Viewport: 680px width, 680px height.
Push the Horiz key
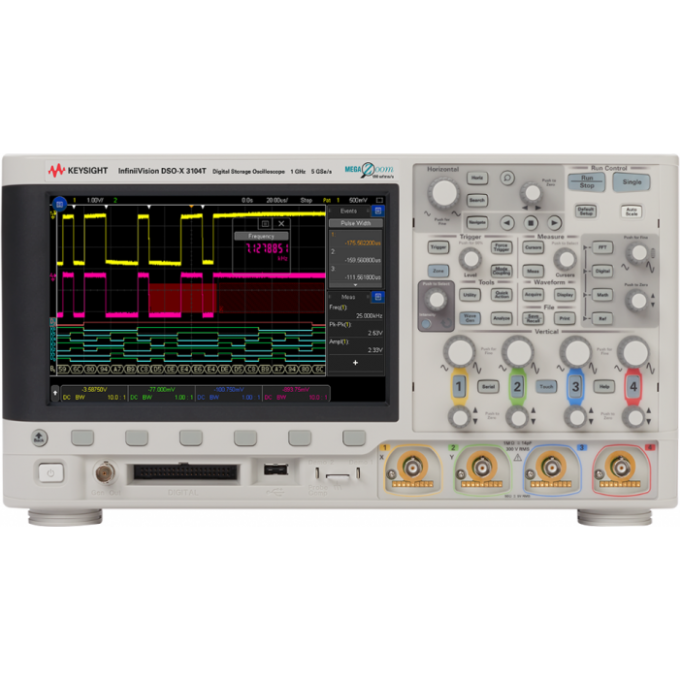477,178
